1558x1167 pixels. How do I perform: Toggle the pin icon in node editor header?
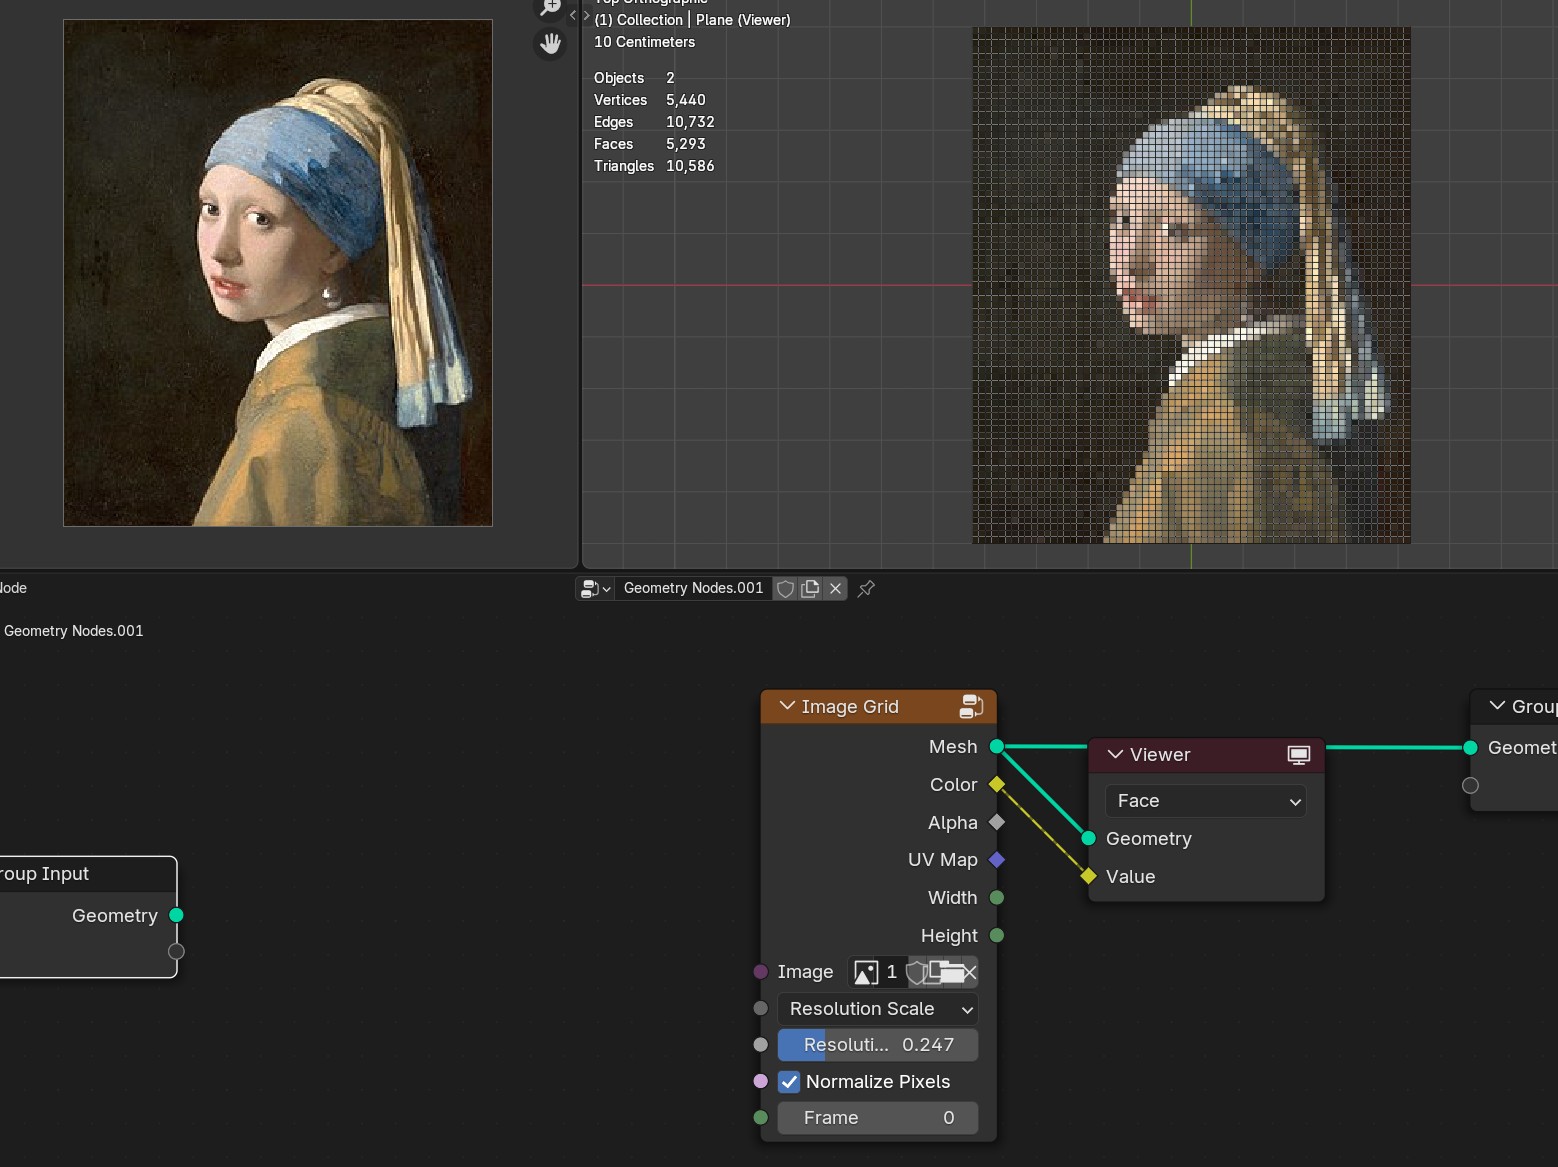[x=866, y=589]
